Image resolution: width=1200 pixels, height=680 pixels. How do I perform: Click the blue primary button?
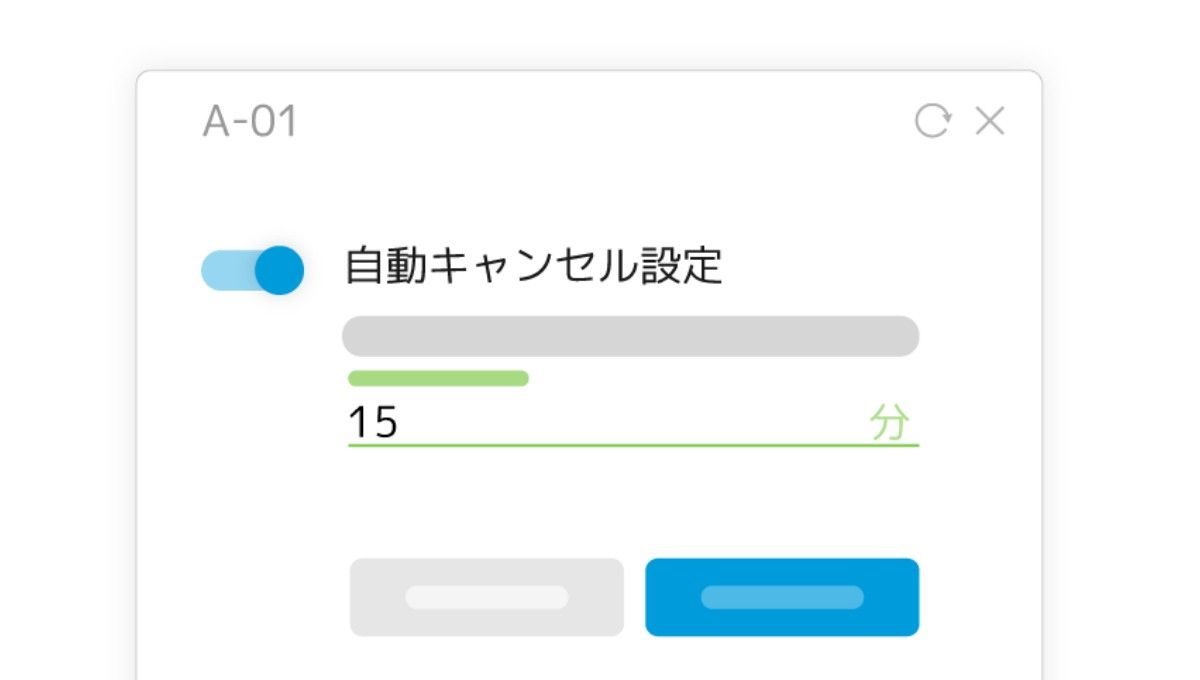pos(782,597)
